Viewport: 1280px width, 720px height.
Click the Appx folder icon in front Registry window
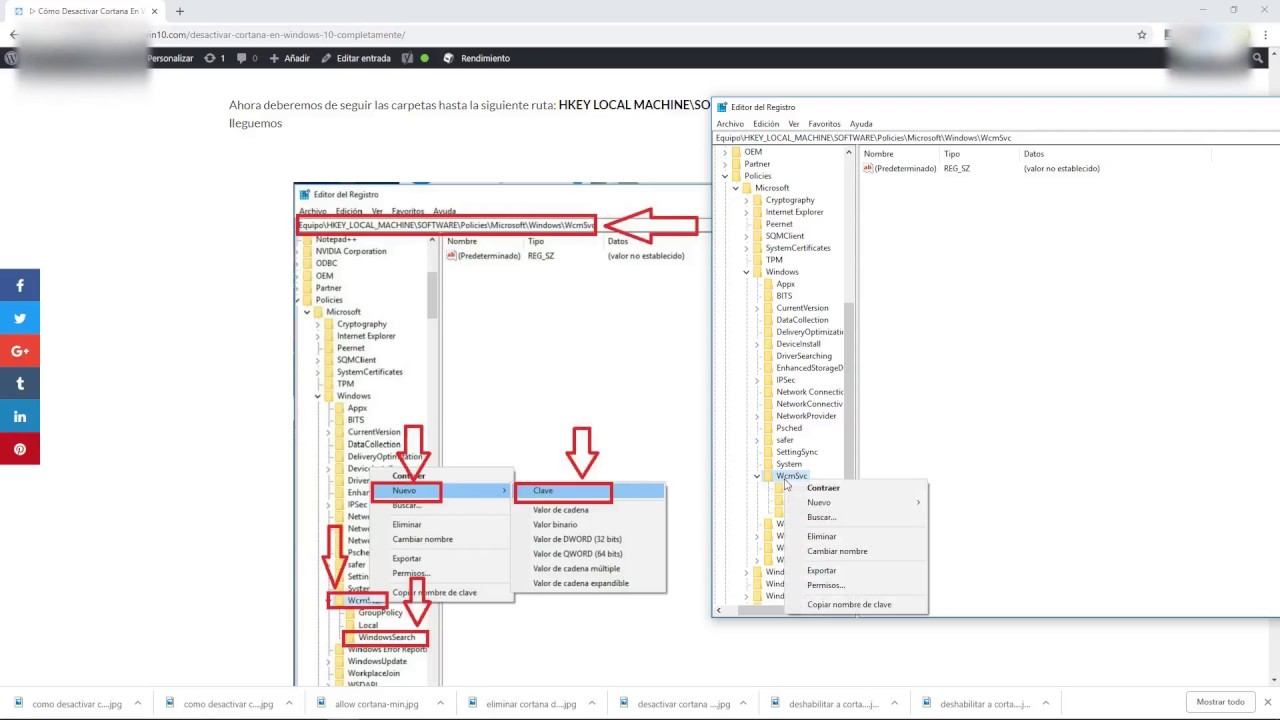tap(768, 284)
